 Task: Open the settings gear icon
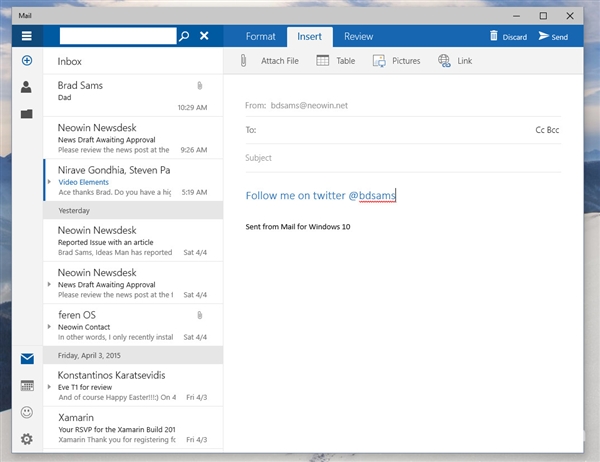pos(26,438)
